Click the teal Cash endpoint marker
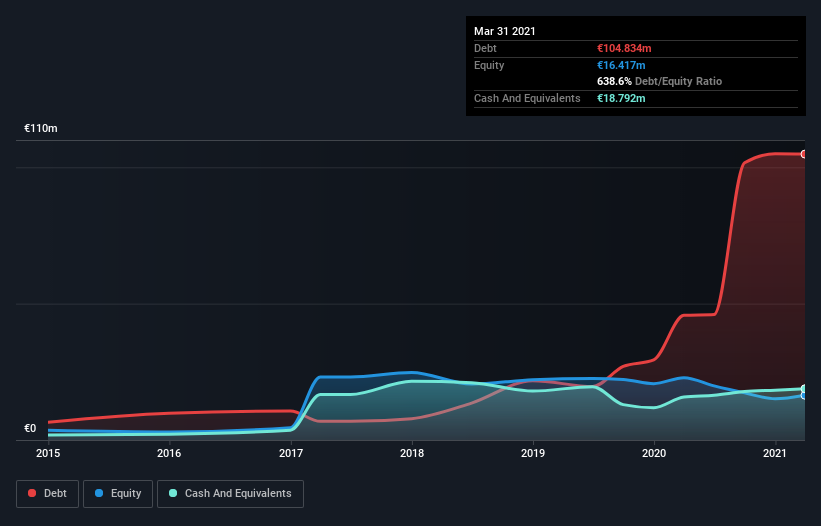Screen dimensions: 821x526 click(x=804, y=389)
